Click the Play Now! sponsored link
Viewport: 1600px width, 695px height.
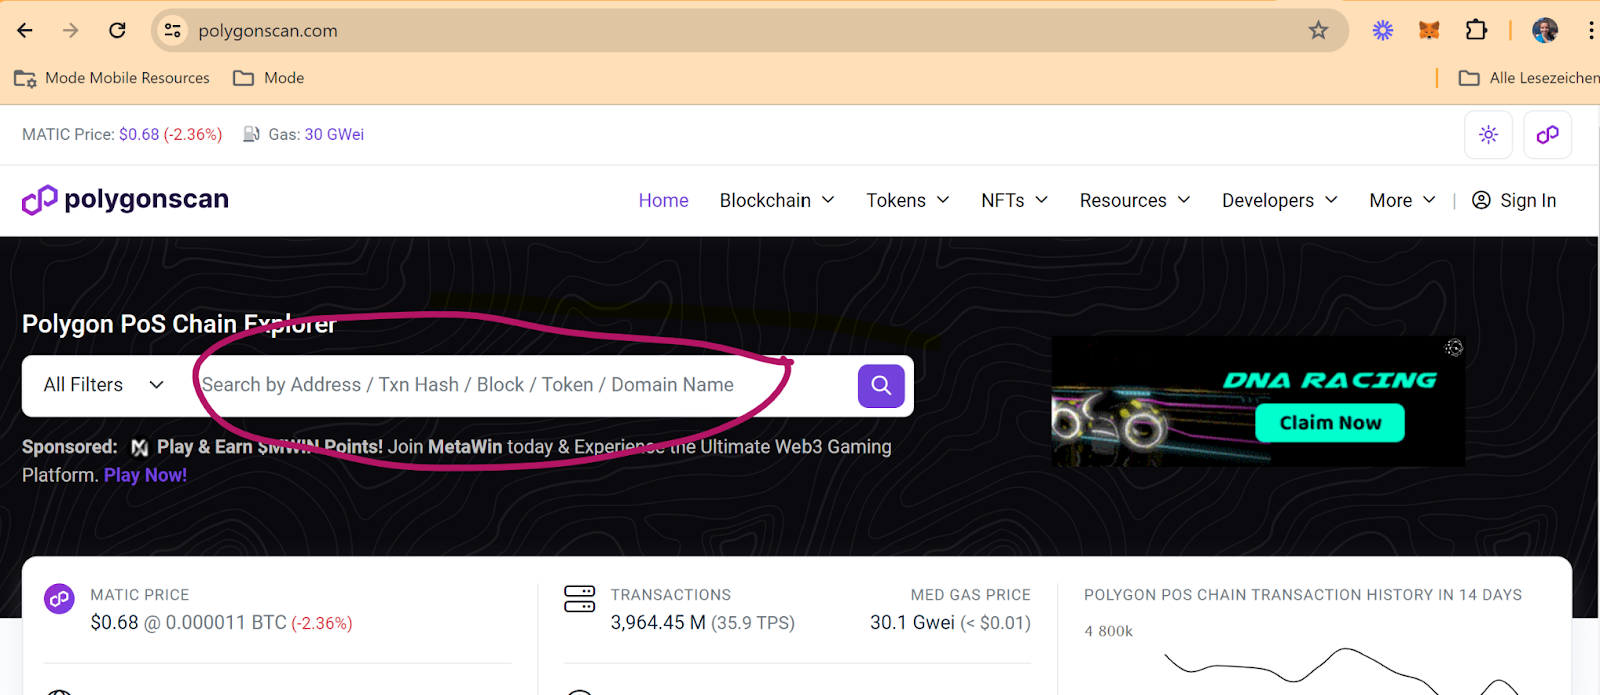click(x=145, y=475)
